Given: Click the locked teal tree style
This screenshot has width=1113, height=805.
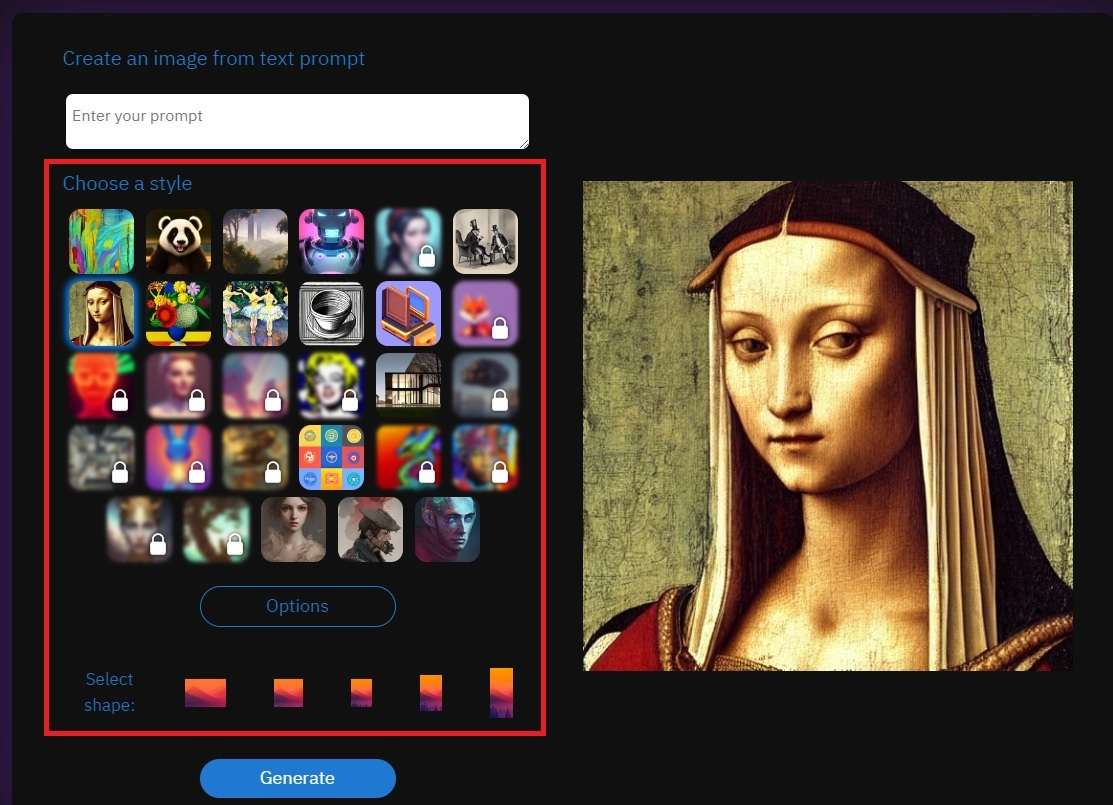Looking at the screenshot, I should coord(216,530).
